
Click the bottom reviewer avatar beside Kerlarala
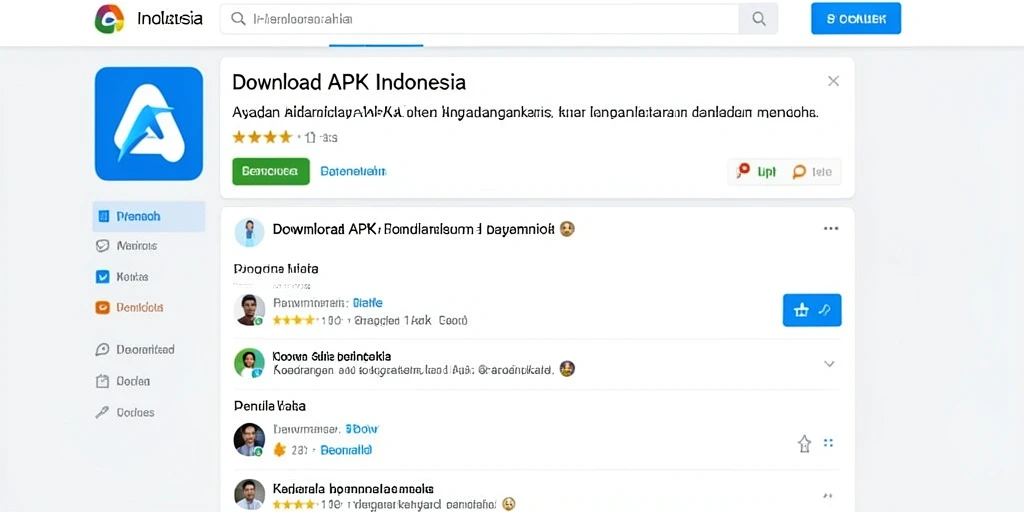coord(249,495)
